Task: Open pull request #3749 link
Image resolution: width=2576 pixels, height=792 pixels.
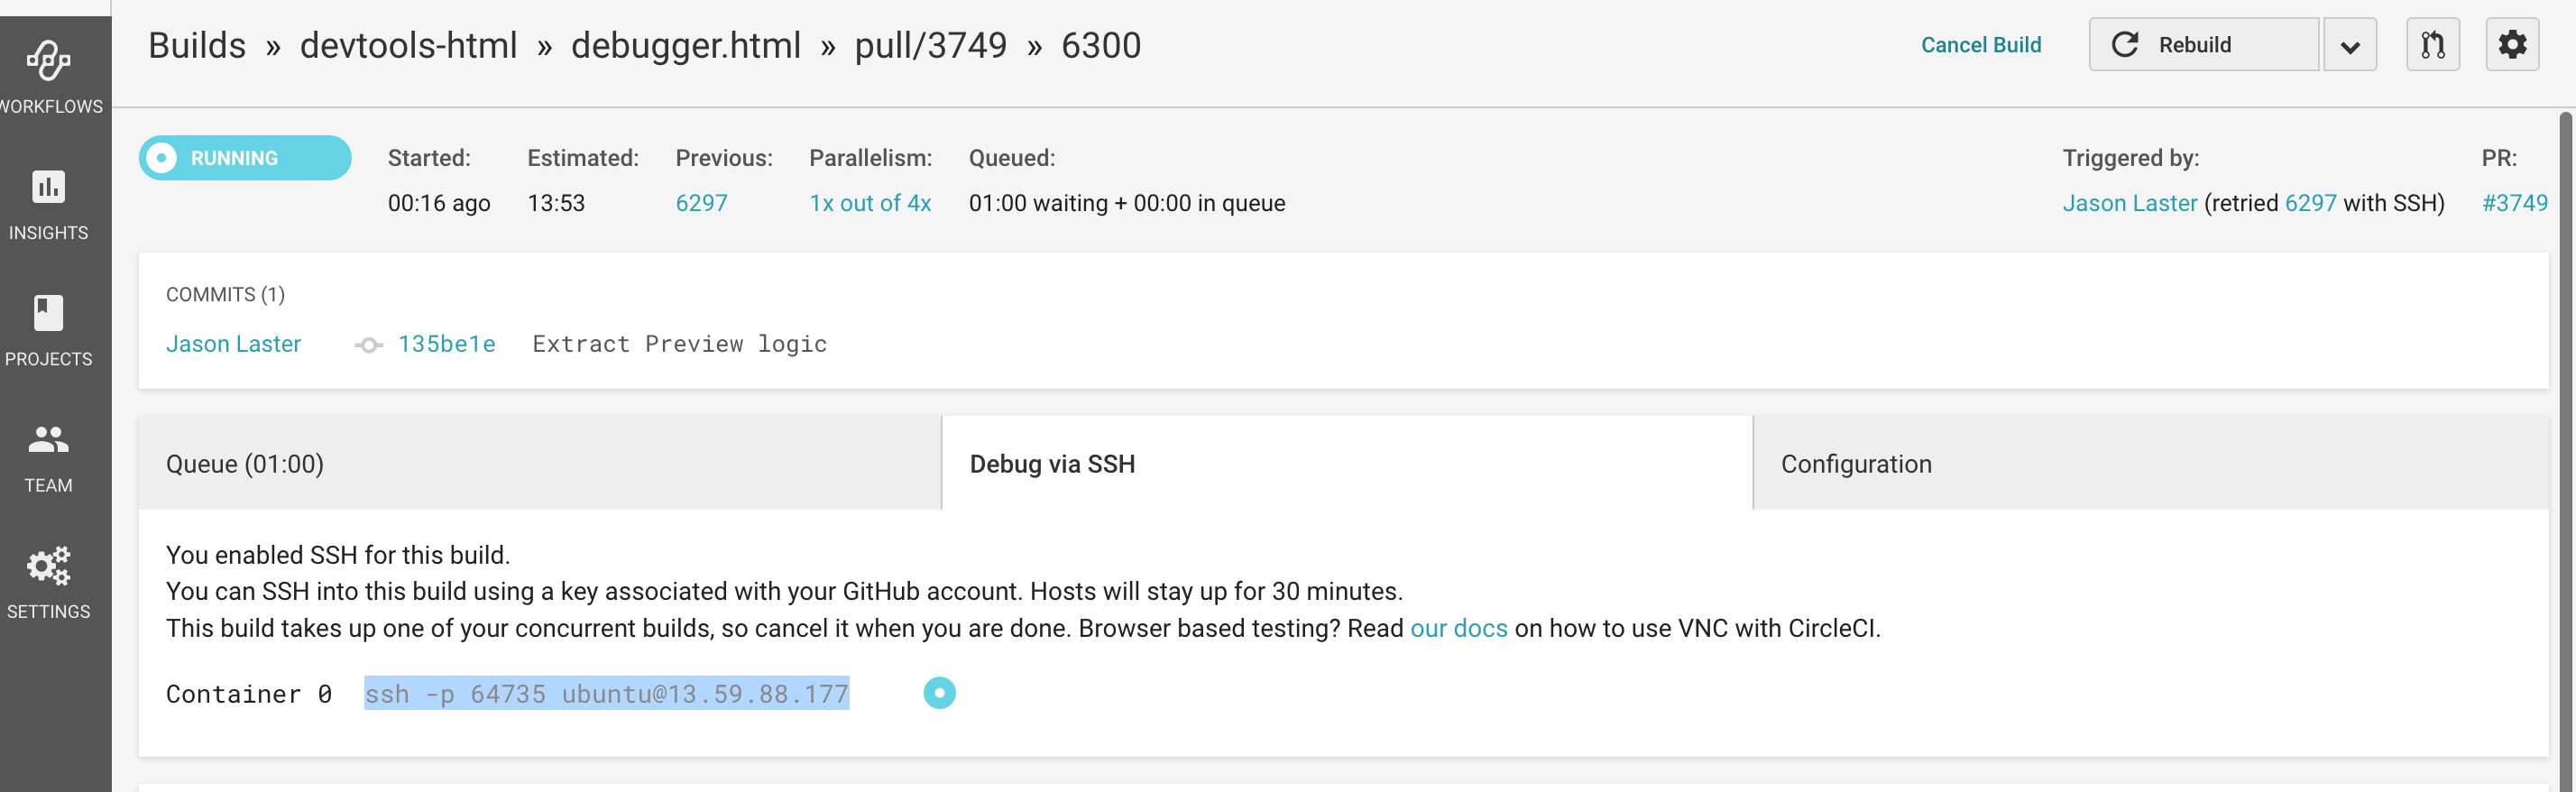Action: tap(2514, 203)
